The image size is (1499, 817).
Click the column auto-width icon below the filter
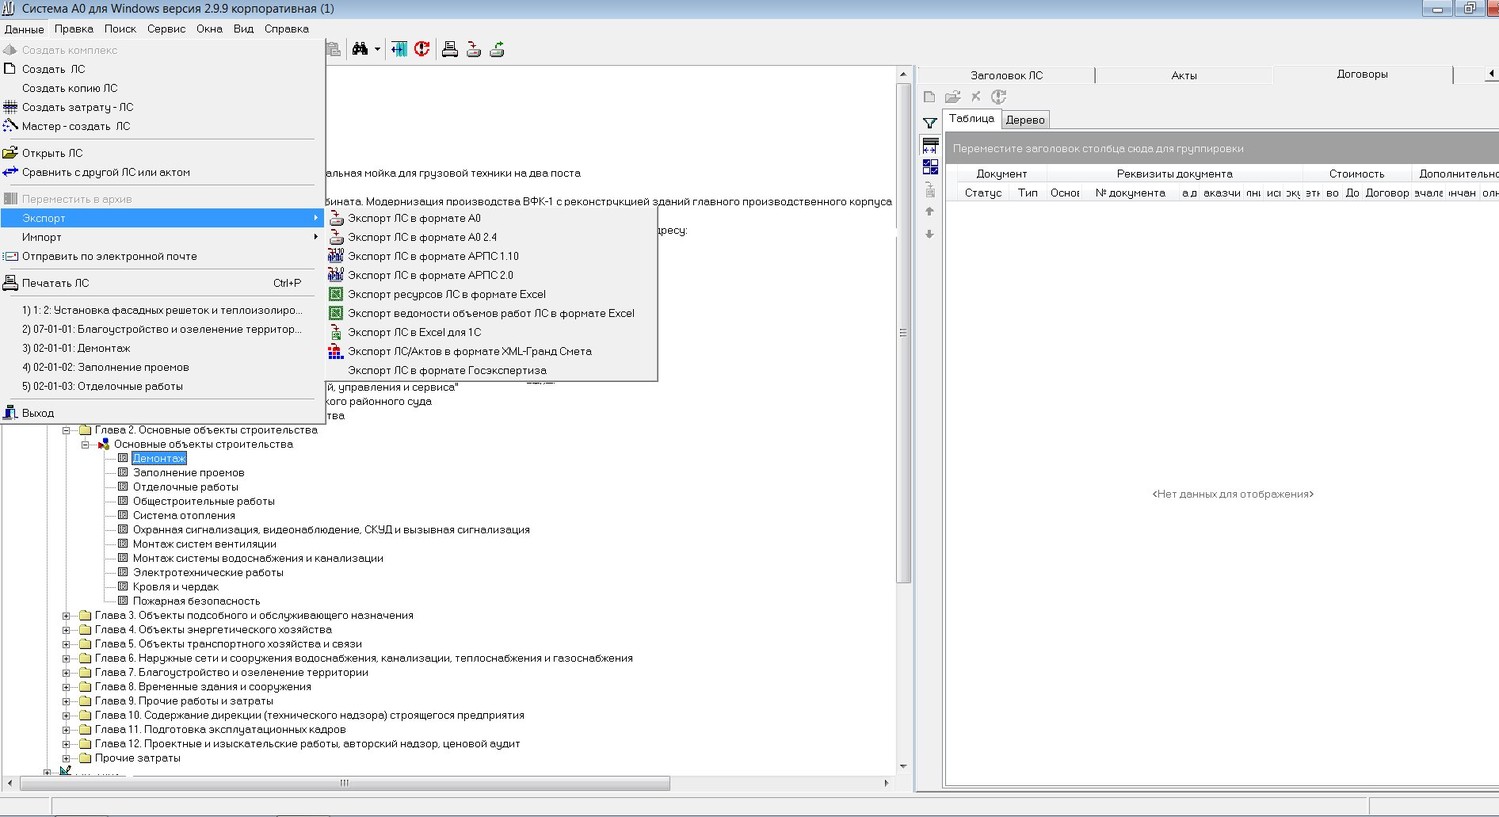[x=930, y=146]
